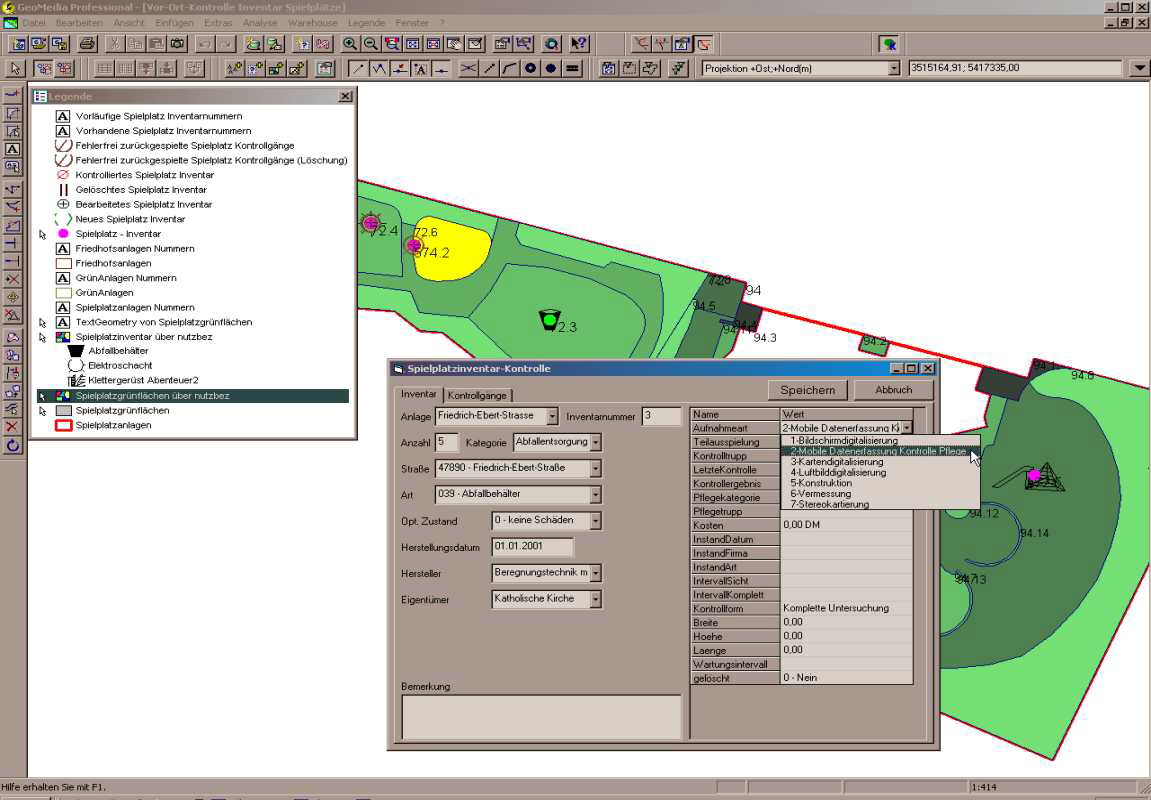
Task: Click the printer icon in the toolbar
Action: coord(87,44)
